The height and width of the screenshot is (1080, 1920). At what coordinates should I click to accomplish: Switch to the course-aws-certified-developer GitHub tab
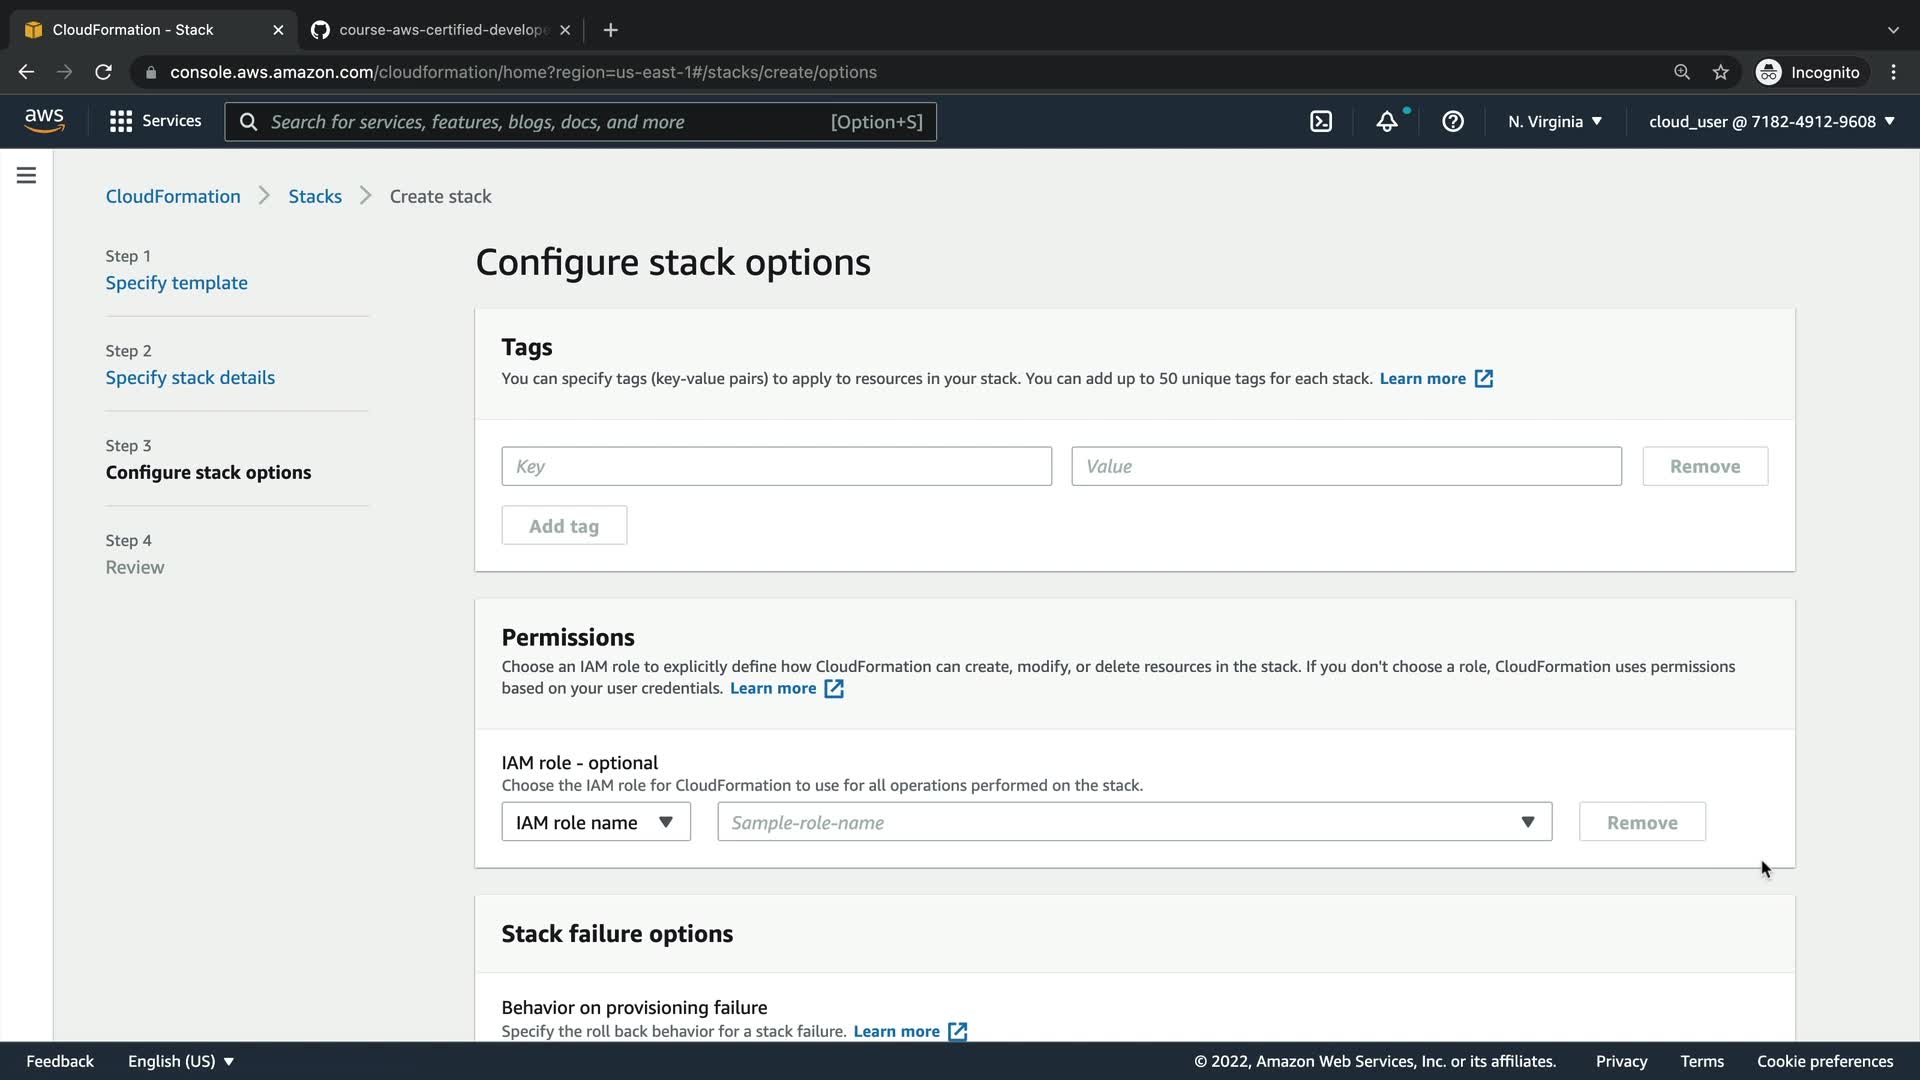tap(440, 30)
